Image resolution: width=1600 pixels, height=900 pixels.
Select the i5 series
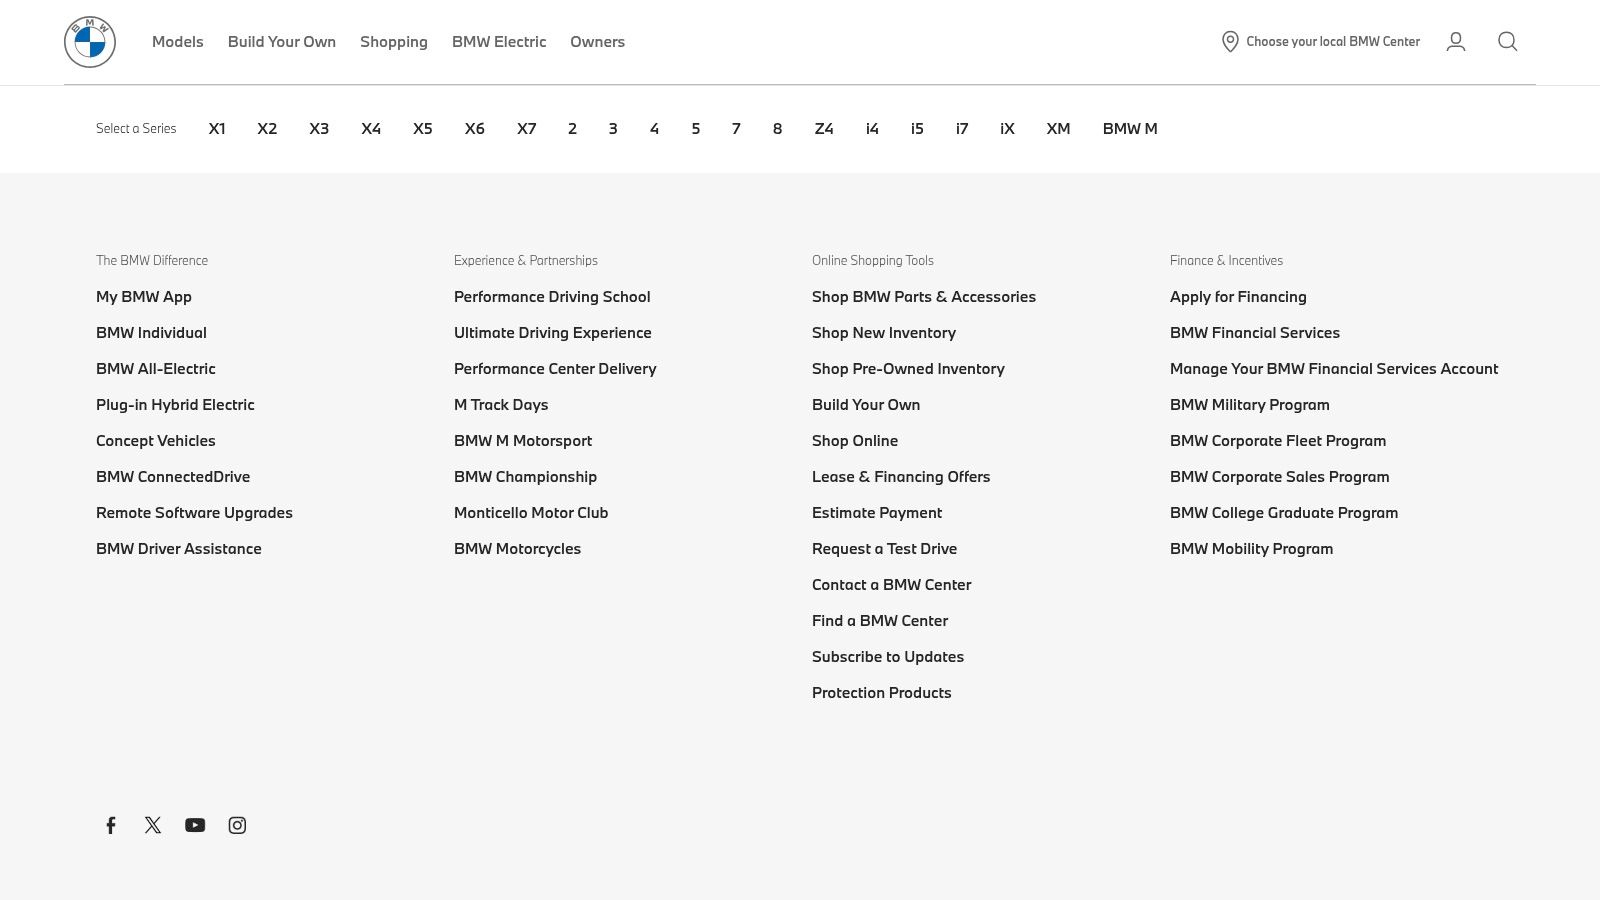[x=917, y=129]
